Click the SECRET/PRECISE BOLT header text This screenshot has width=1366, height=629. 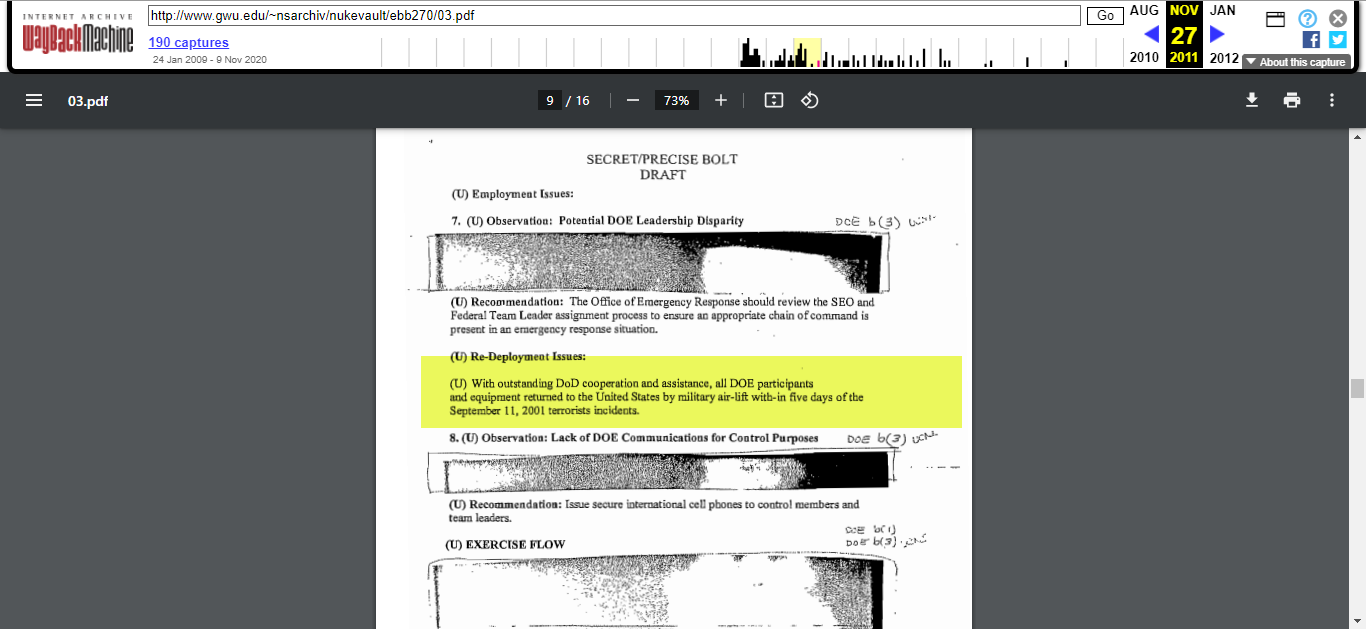click(662, 159)
